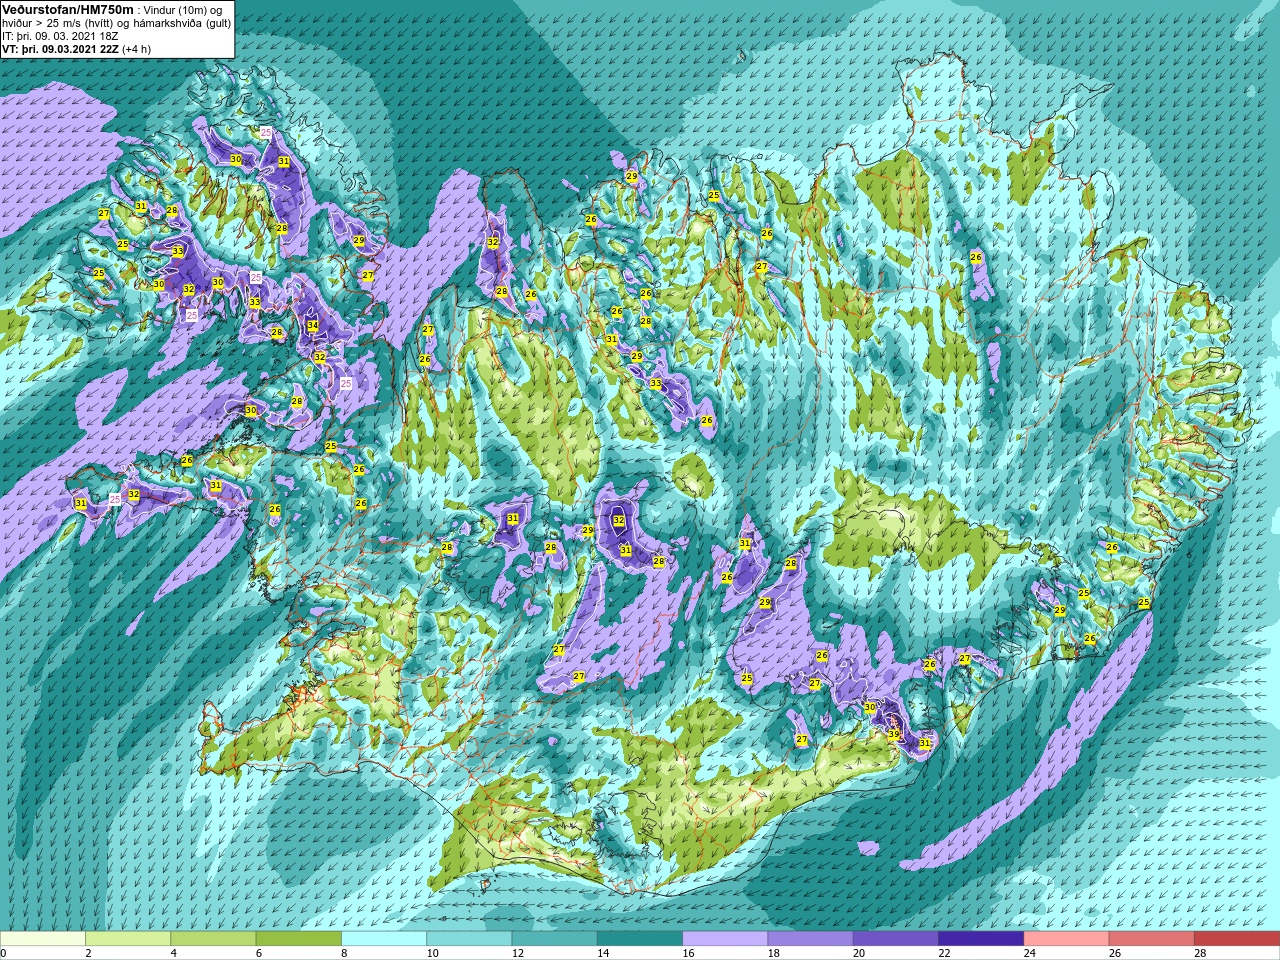Screen dimensions: 1280x960
Task: Pick the 24–26 m/s light pink legend swatch
Action: click(1067, 939)
